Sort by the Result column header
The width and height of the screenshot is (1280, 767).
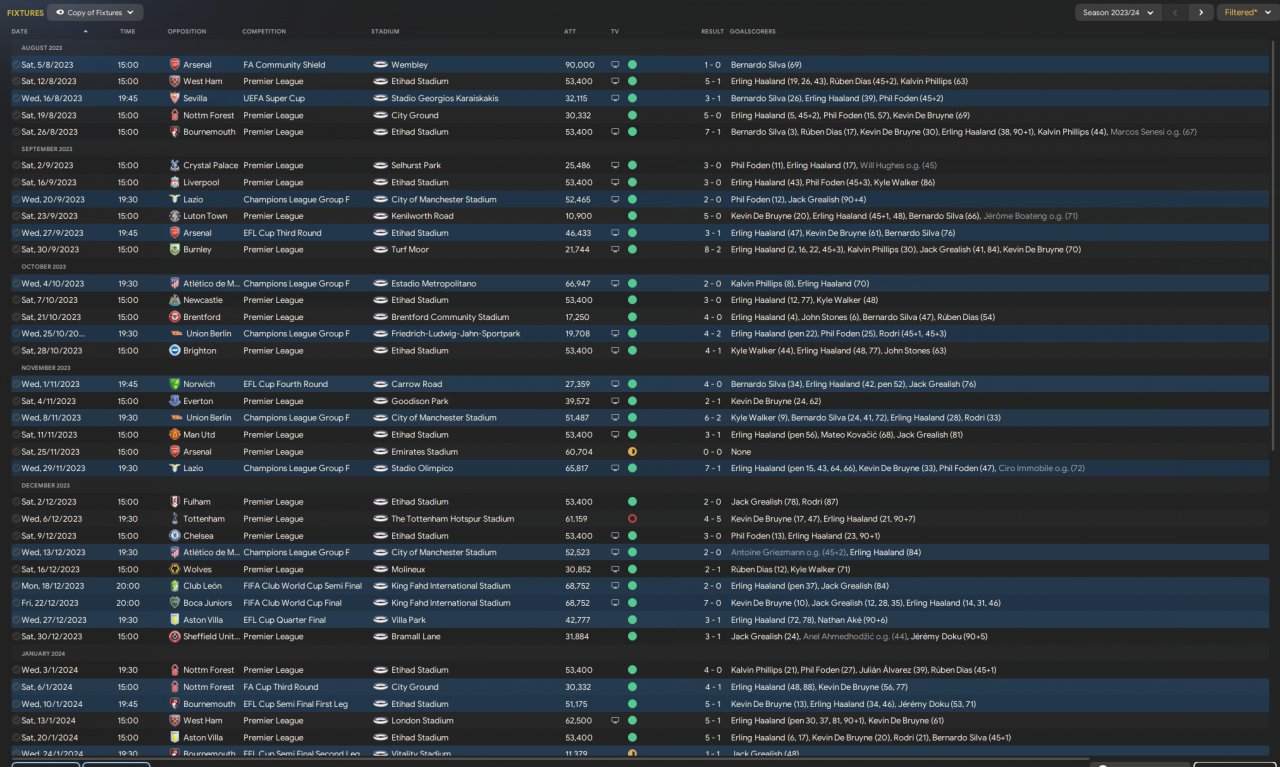712,31
